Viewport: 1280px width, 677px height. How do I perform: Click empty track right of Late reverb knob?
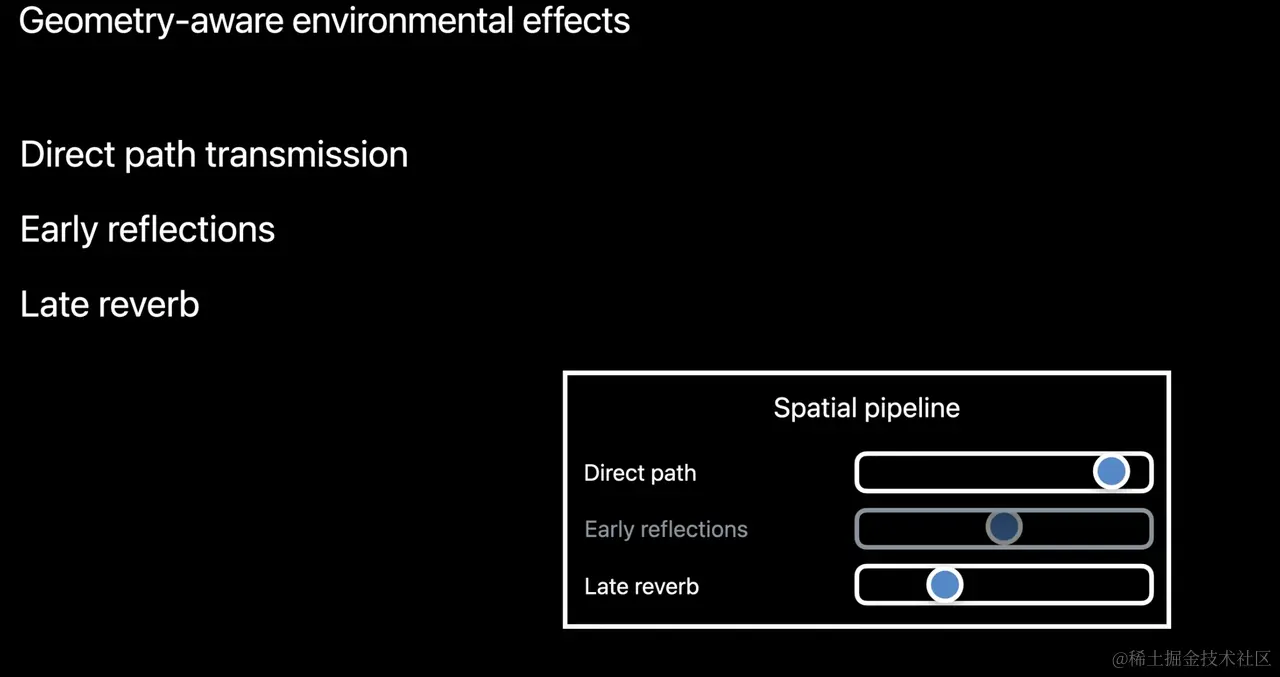tap(1055, 585)
